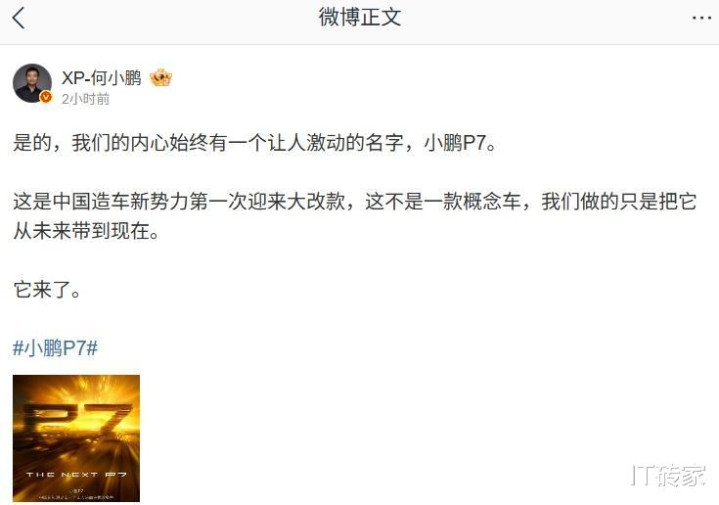Tap the IT砖家 watermark
Image resolution: width=719 pixels, height=505 pixels.
668,475
